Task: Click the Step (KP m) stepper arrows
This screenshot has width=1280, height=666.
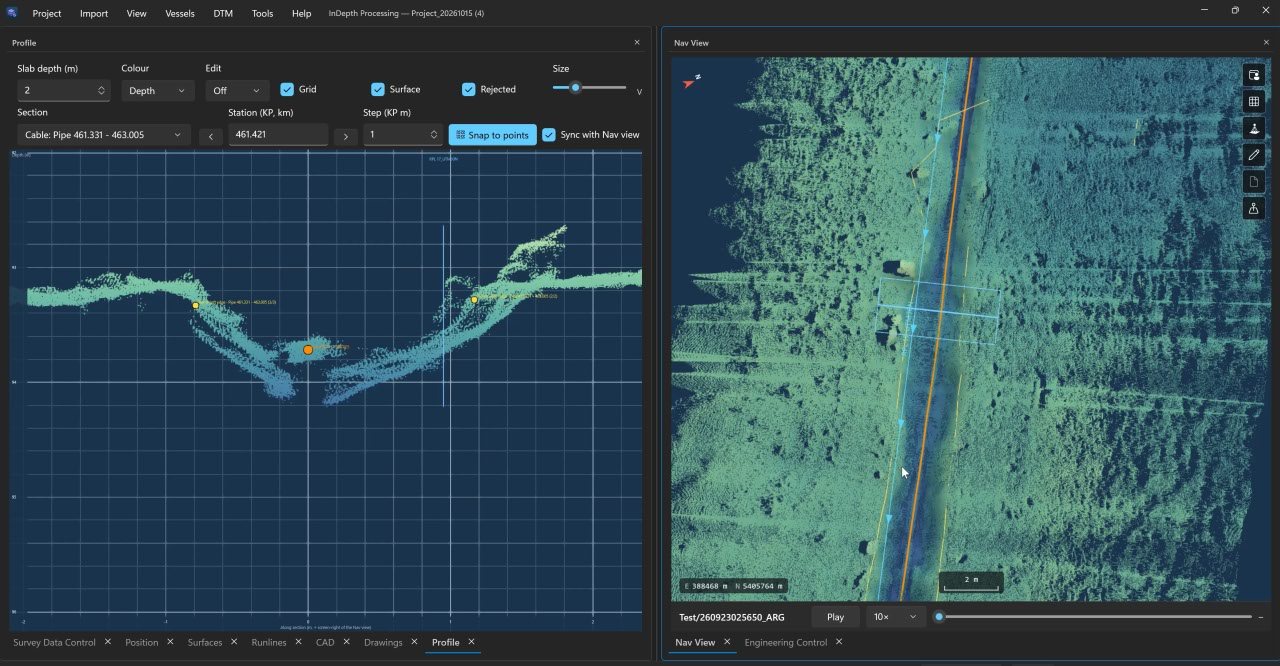Action: 434,134
